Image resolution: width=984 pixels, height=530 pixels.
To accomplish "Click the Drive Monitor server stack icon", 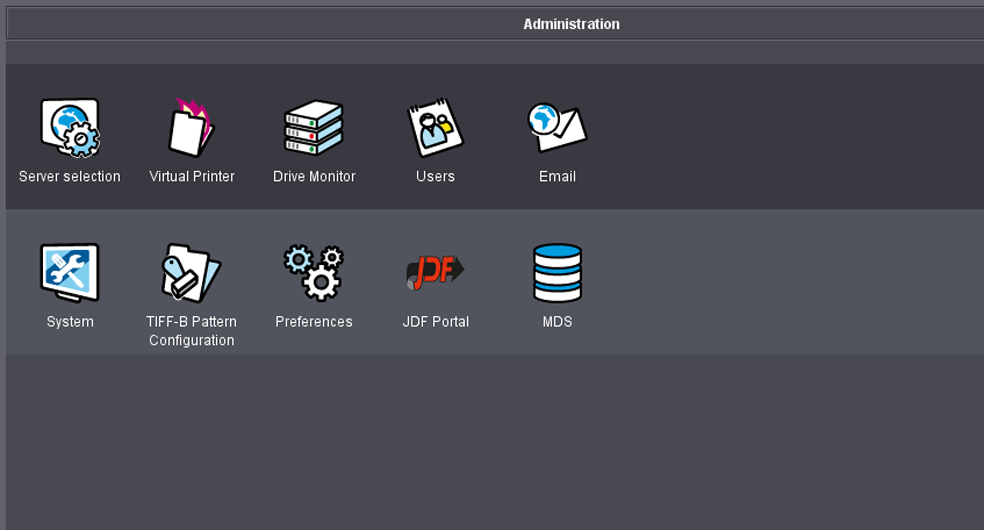I will 314,129.
